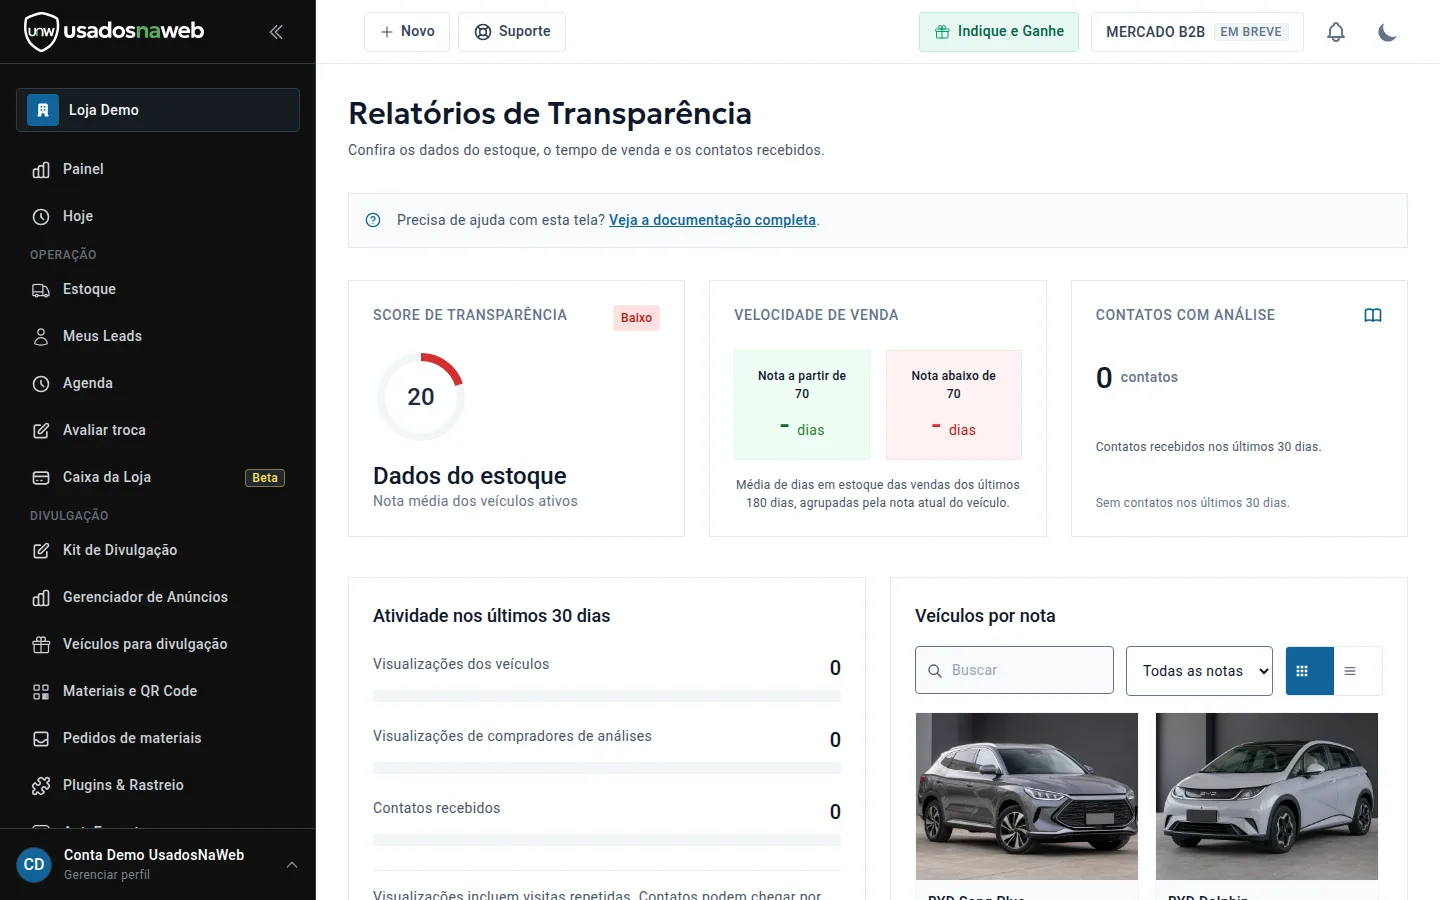
Task: Collapse the sidebar with double-chevron icon
Action: pos(276,32)
